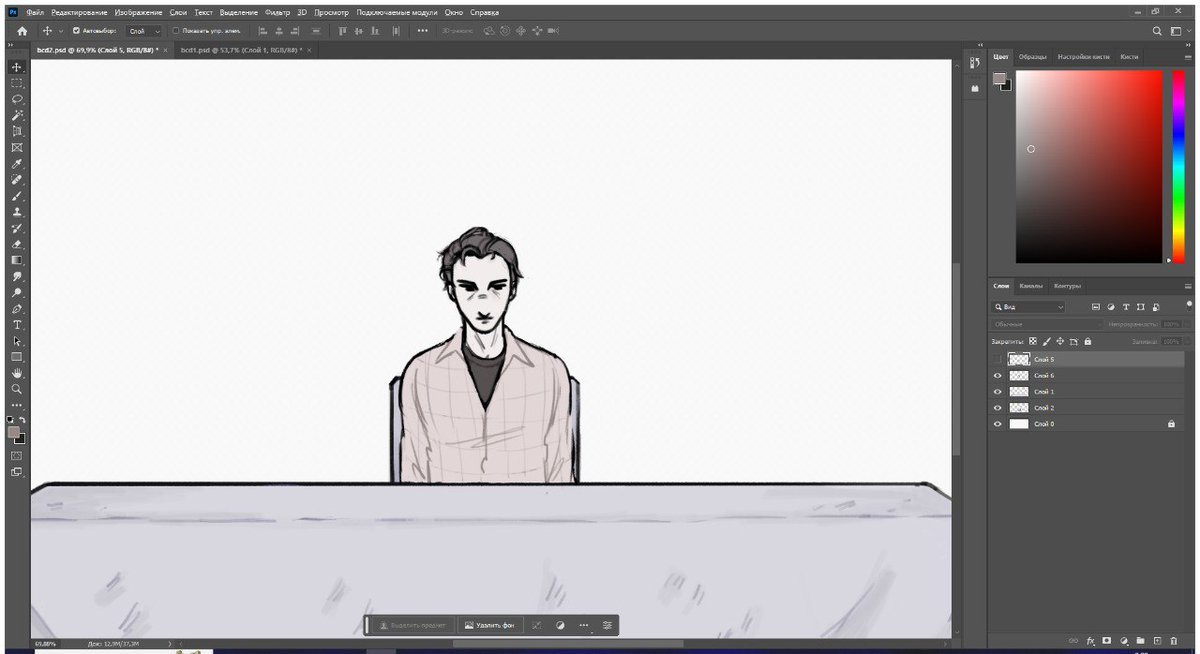The image size is (1200, 654).
Task: Switch to the Каналы tab
Action: click(x=1030, y=286)
